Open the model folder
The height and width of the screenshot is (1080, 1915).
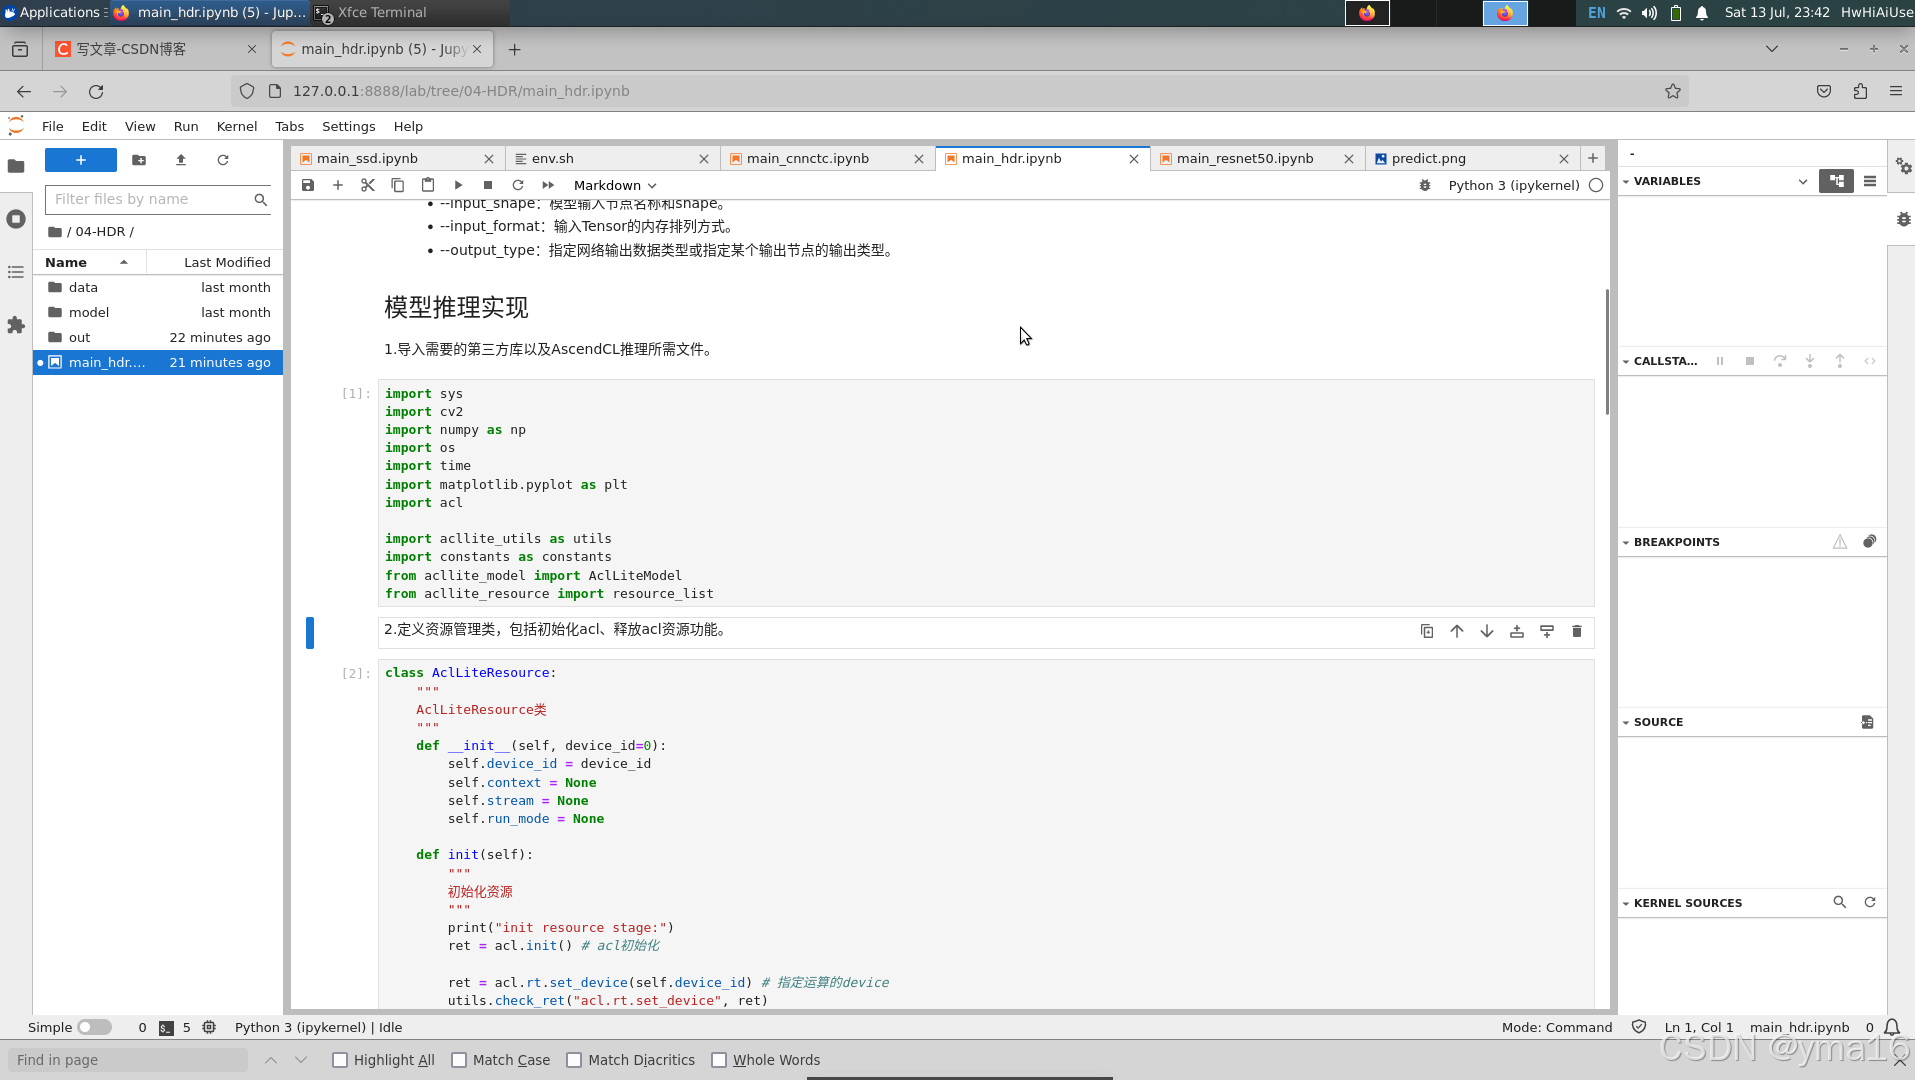point(158,312)
